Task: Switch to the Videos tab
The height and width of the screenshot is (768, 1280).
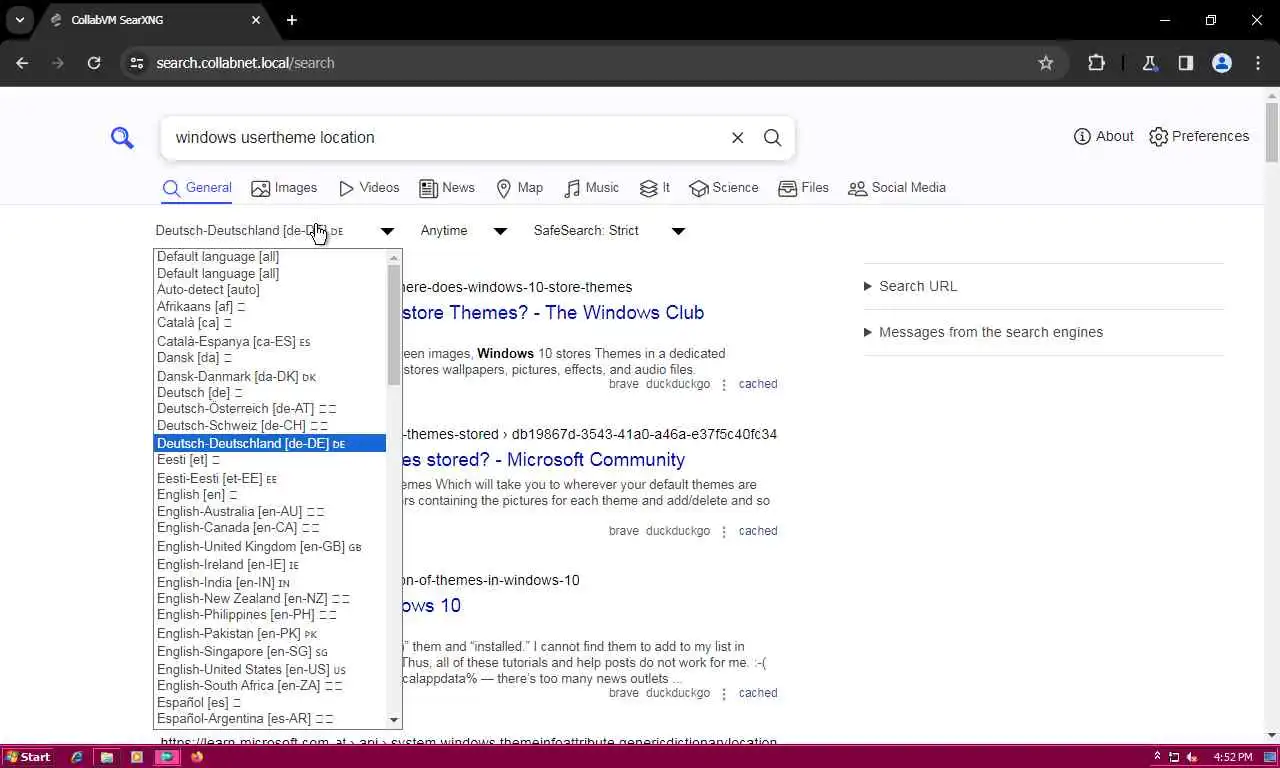Action: (369, 188)
